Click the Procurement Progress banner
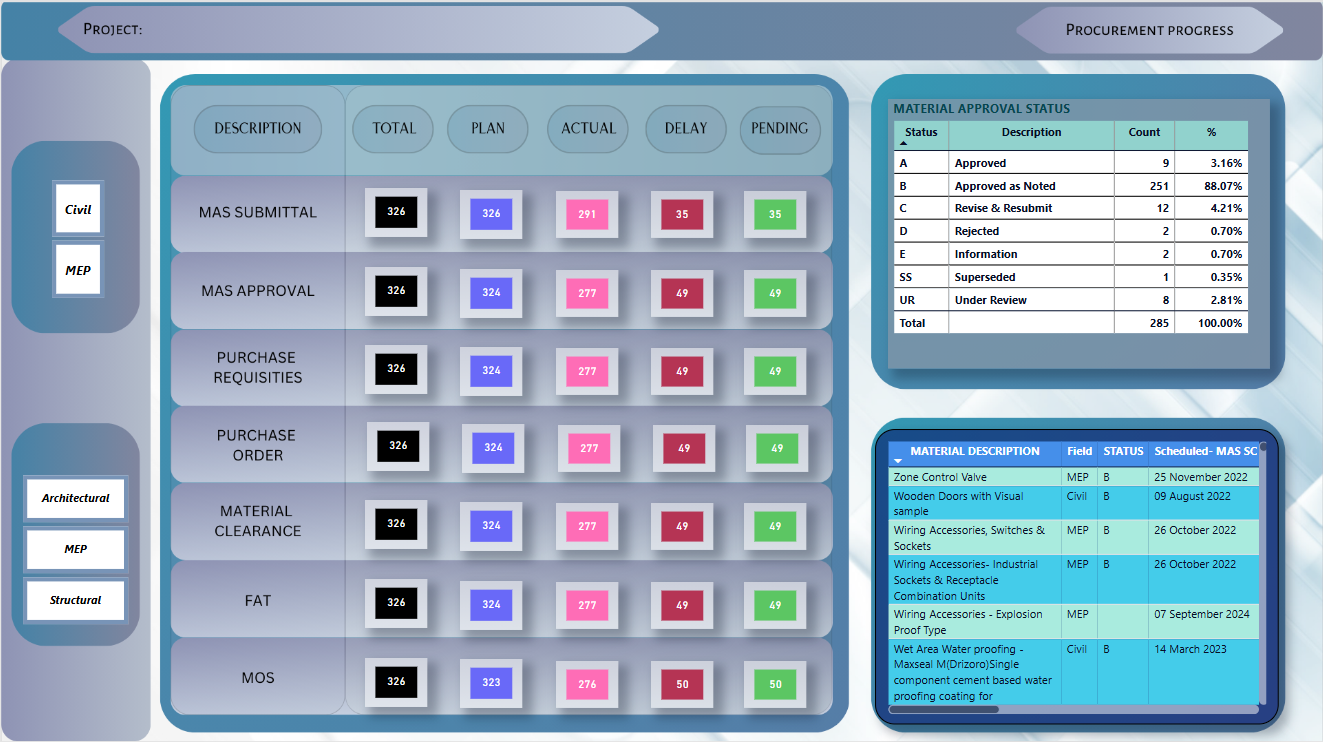Screen dimensions: 1323x742 (x=1150, y=30)
